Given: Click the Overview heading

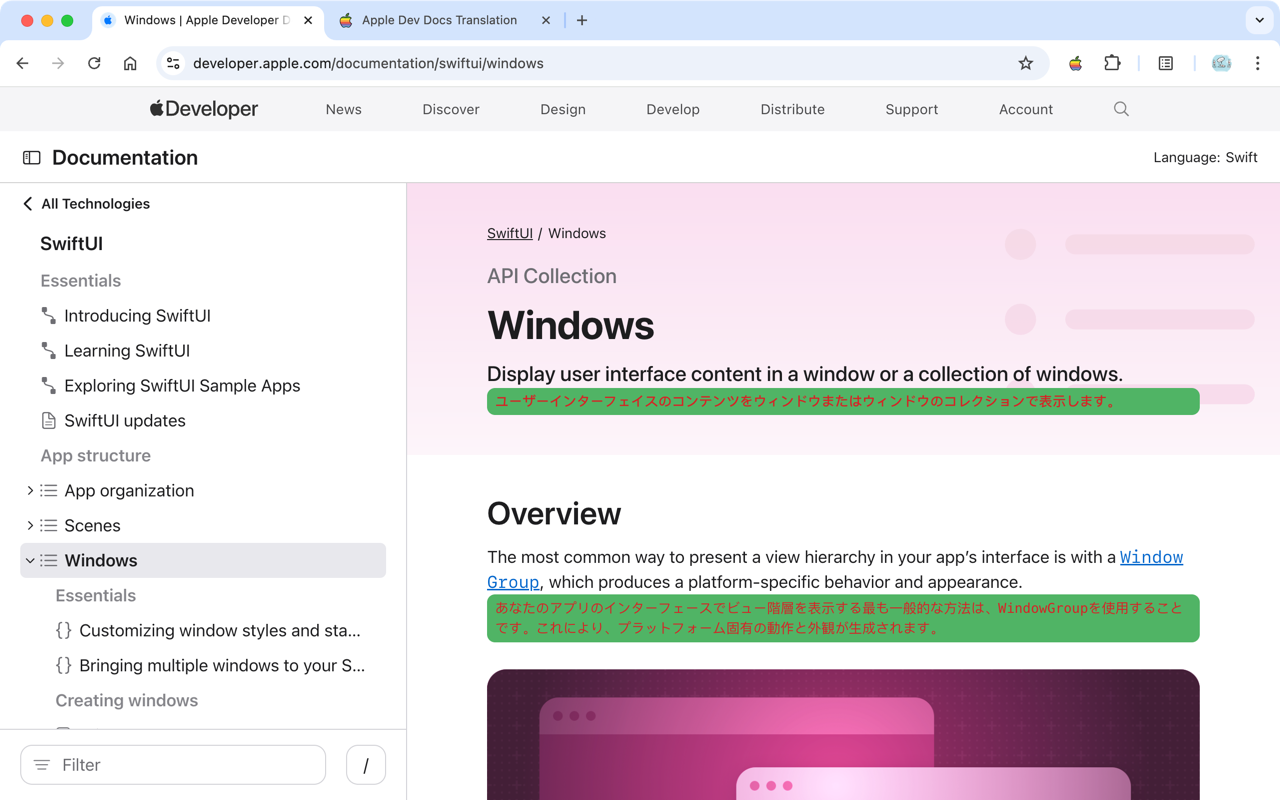Looking at the screenshot, I should [554, 514].
